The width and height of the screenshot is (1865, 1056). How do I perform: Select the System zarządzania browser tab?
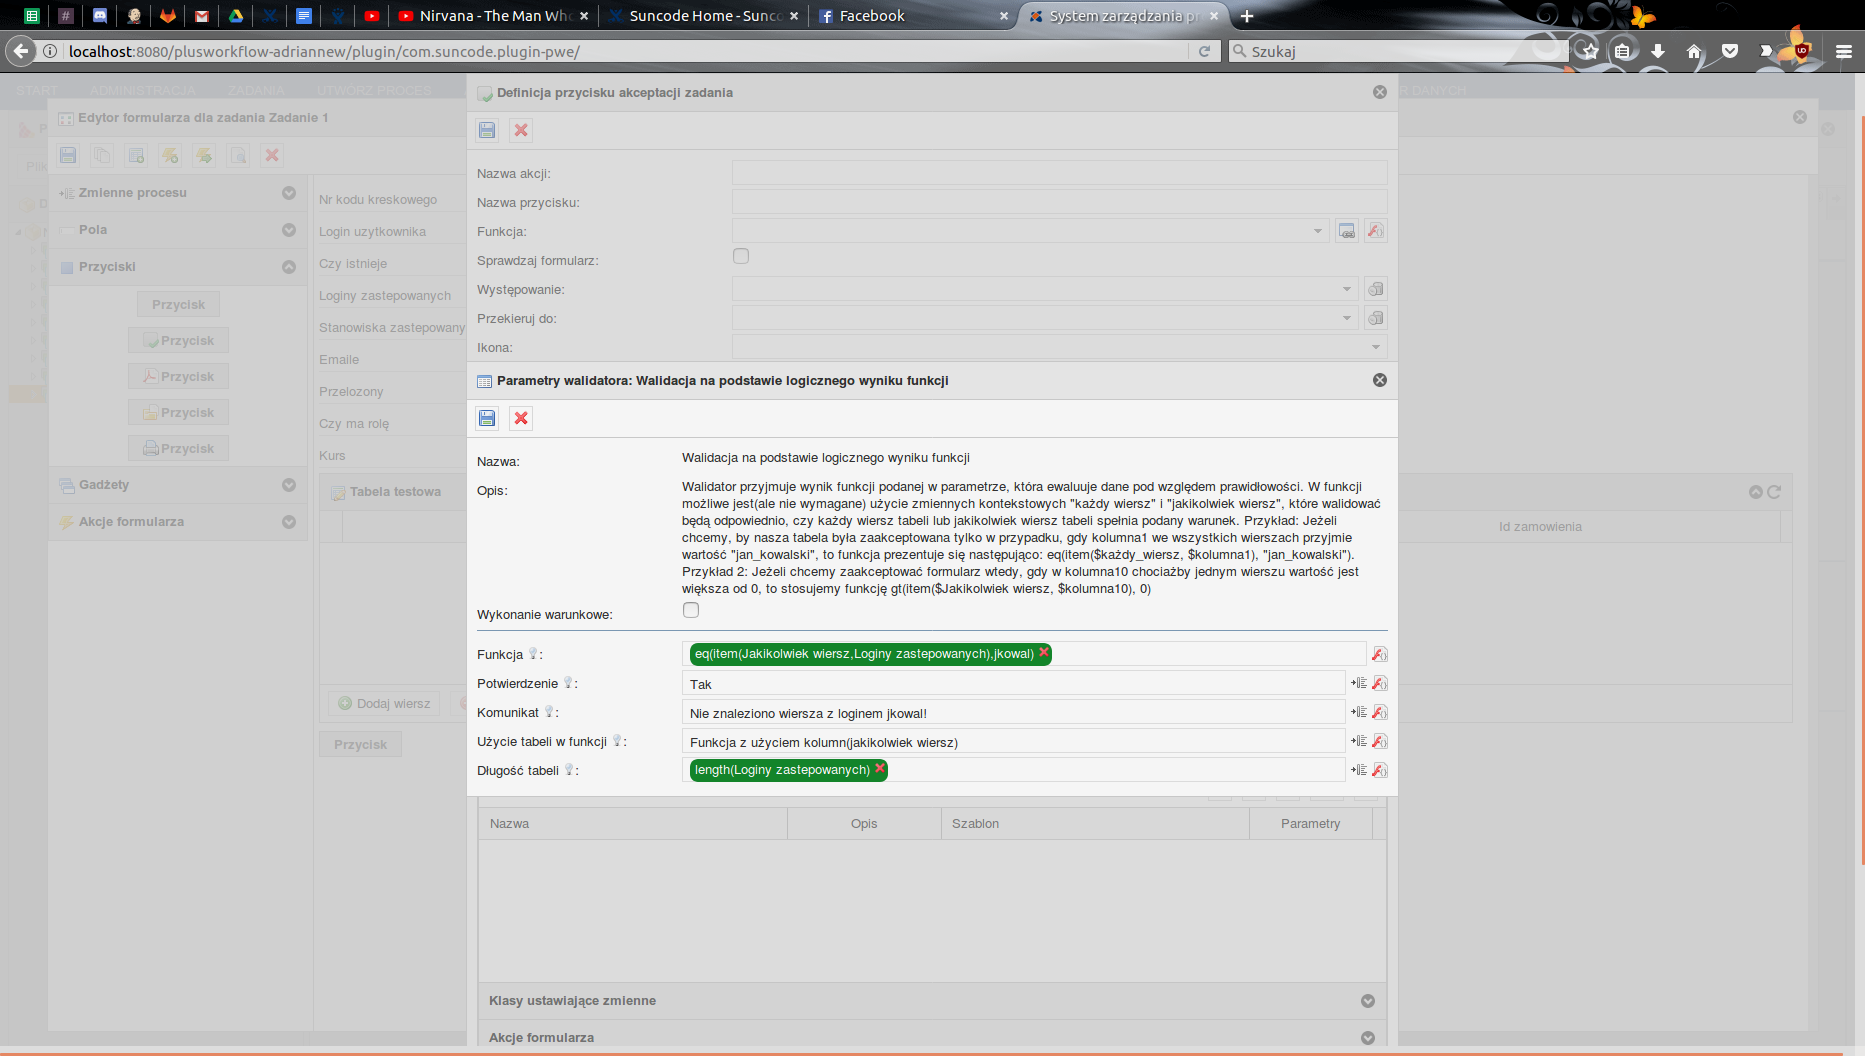coord(1124,16)
